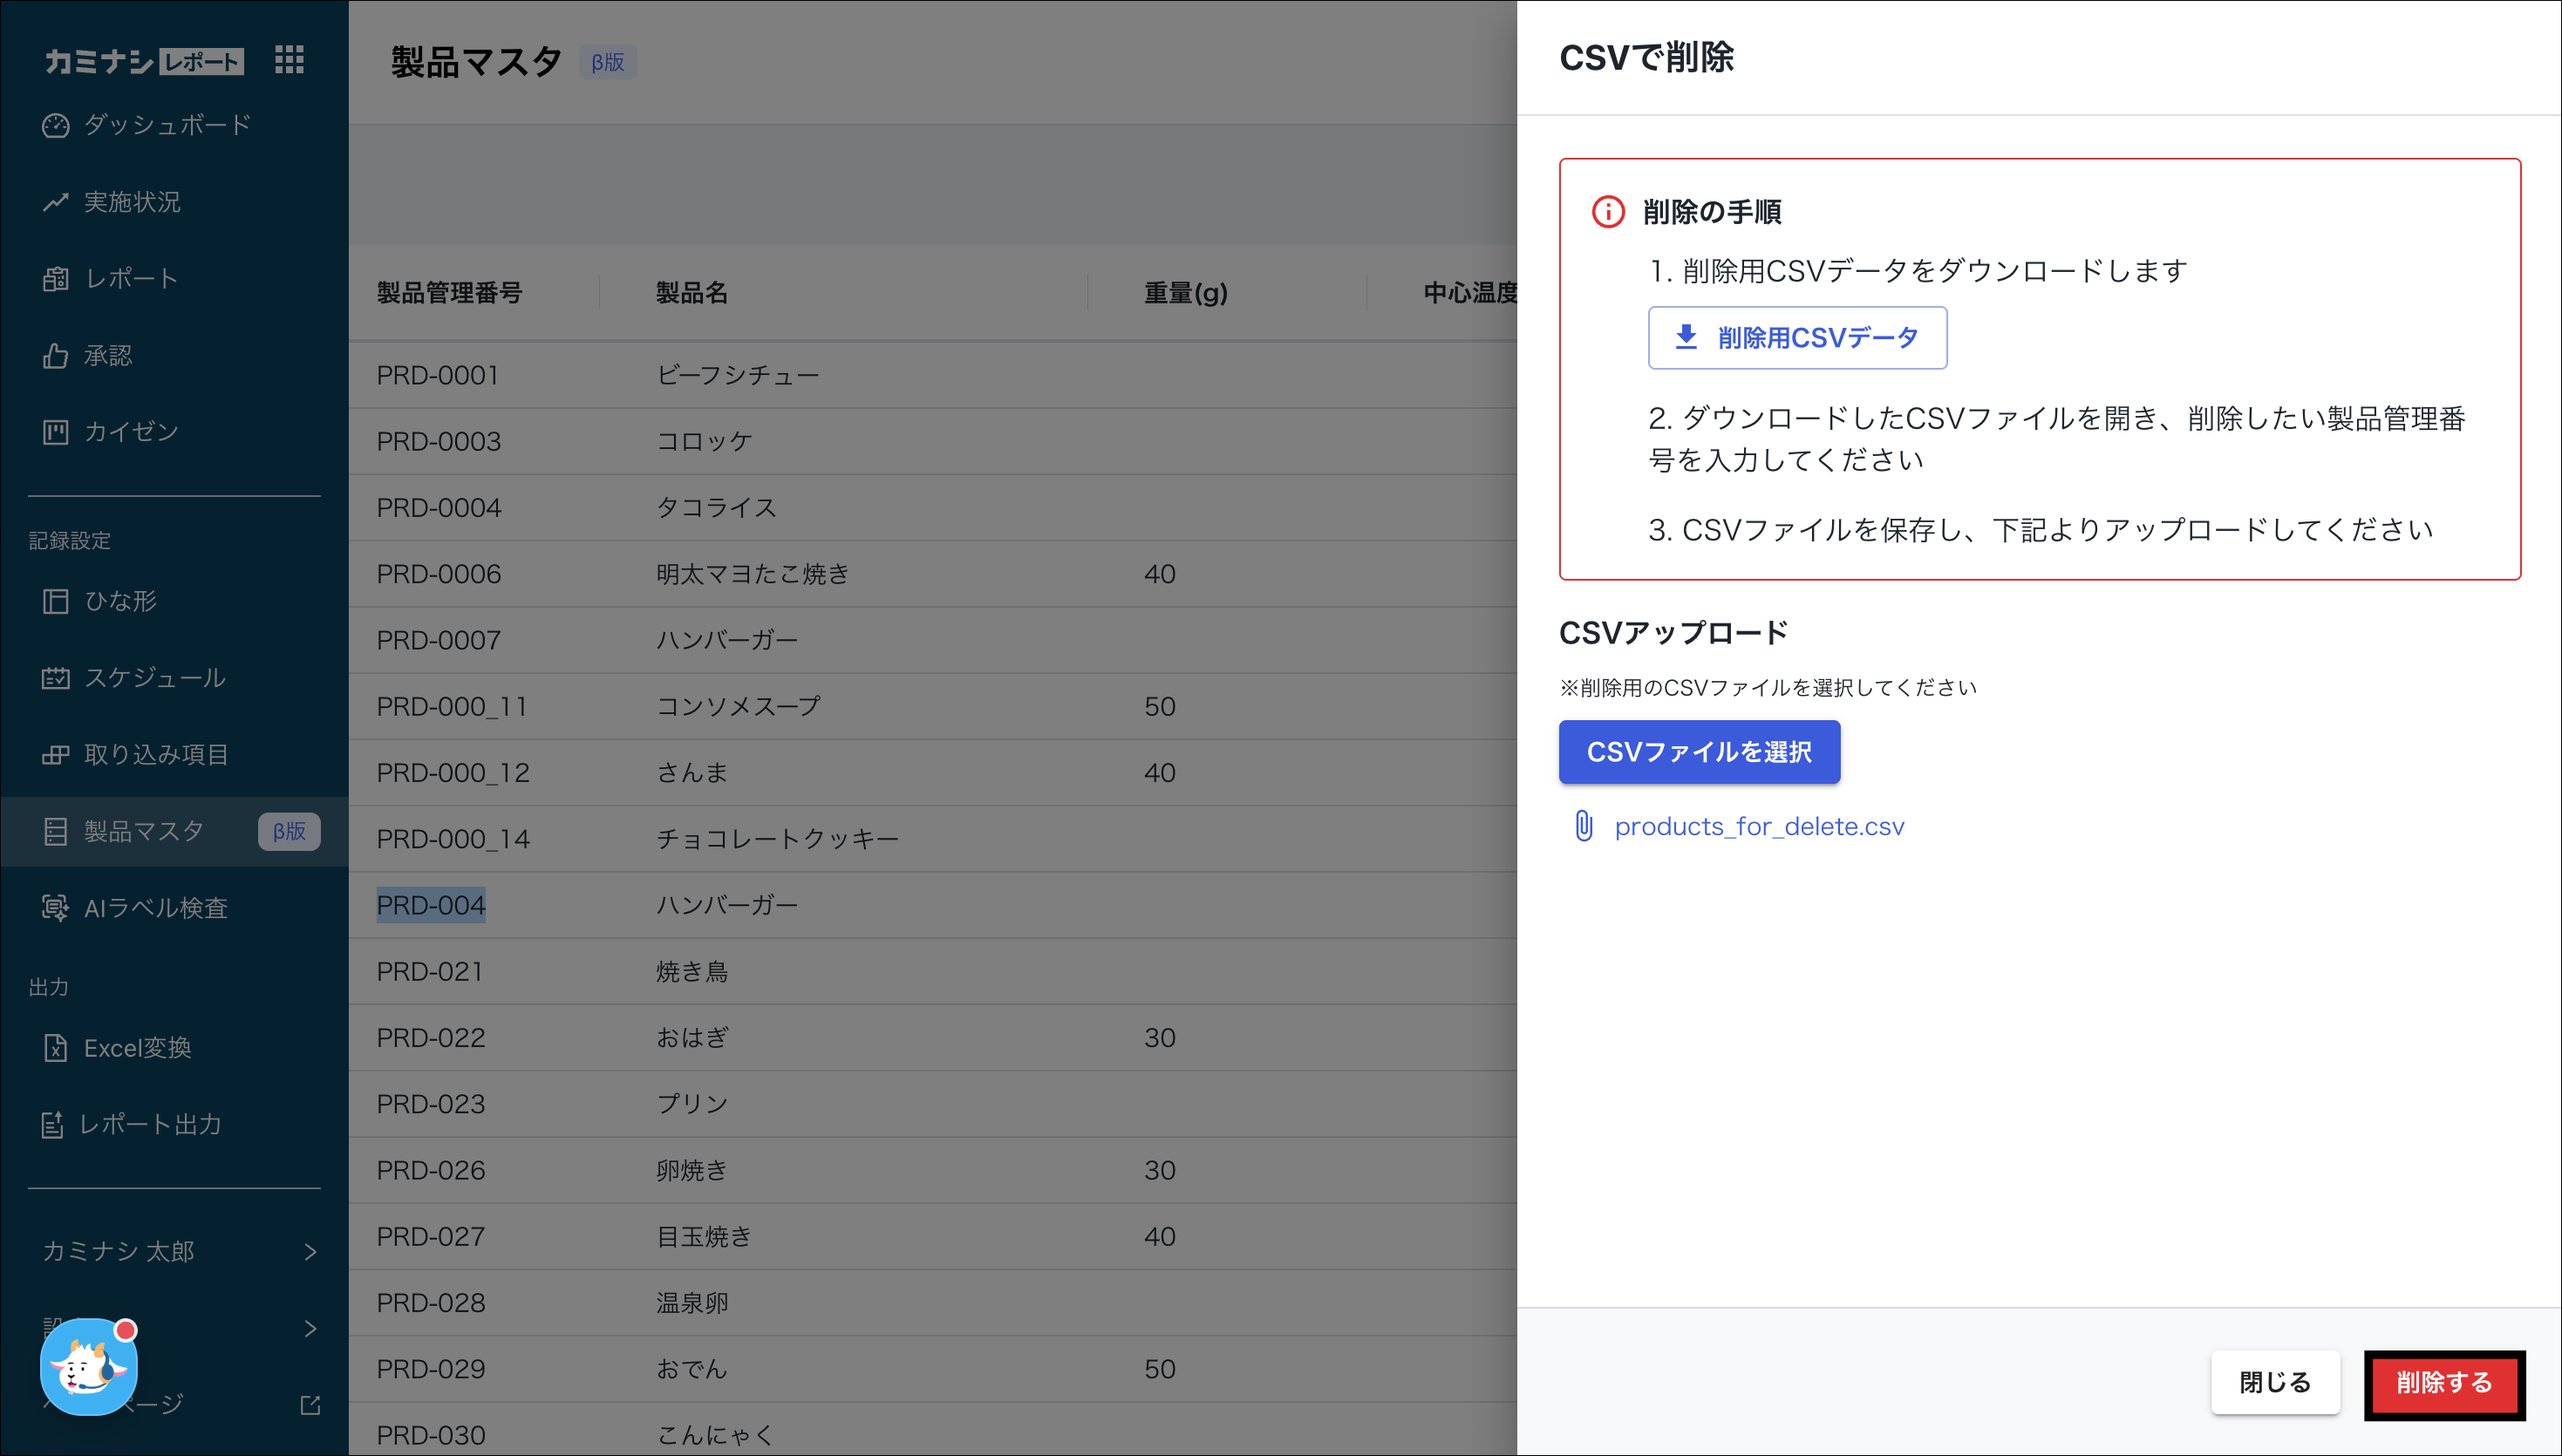The image size is (2562, 1456).
Task: Open the external link icon at sidebar bottom
Action: (310, 1406)
